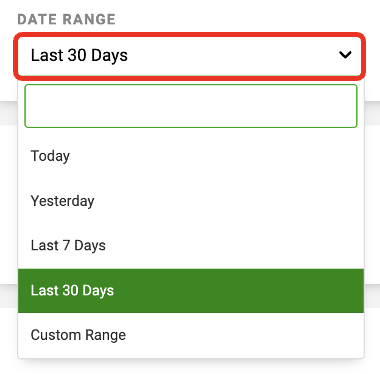Open the Custom Range option
The height and width of the screenshot is (374, 380).
[191, 335]
